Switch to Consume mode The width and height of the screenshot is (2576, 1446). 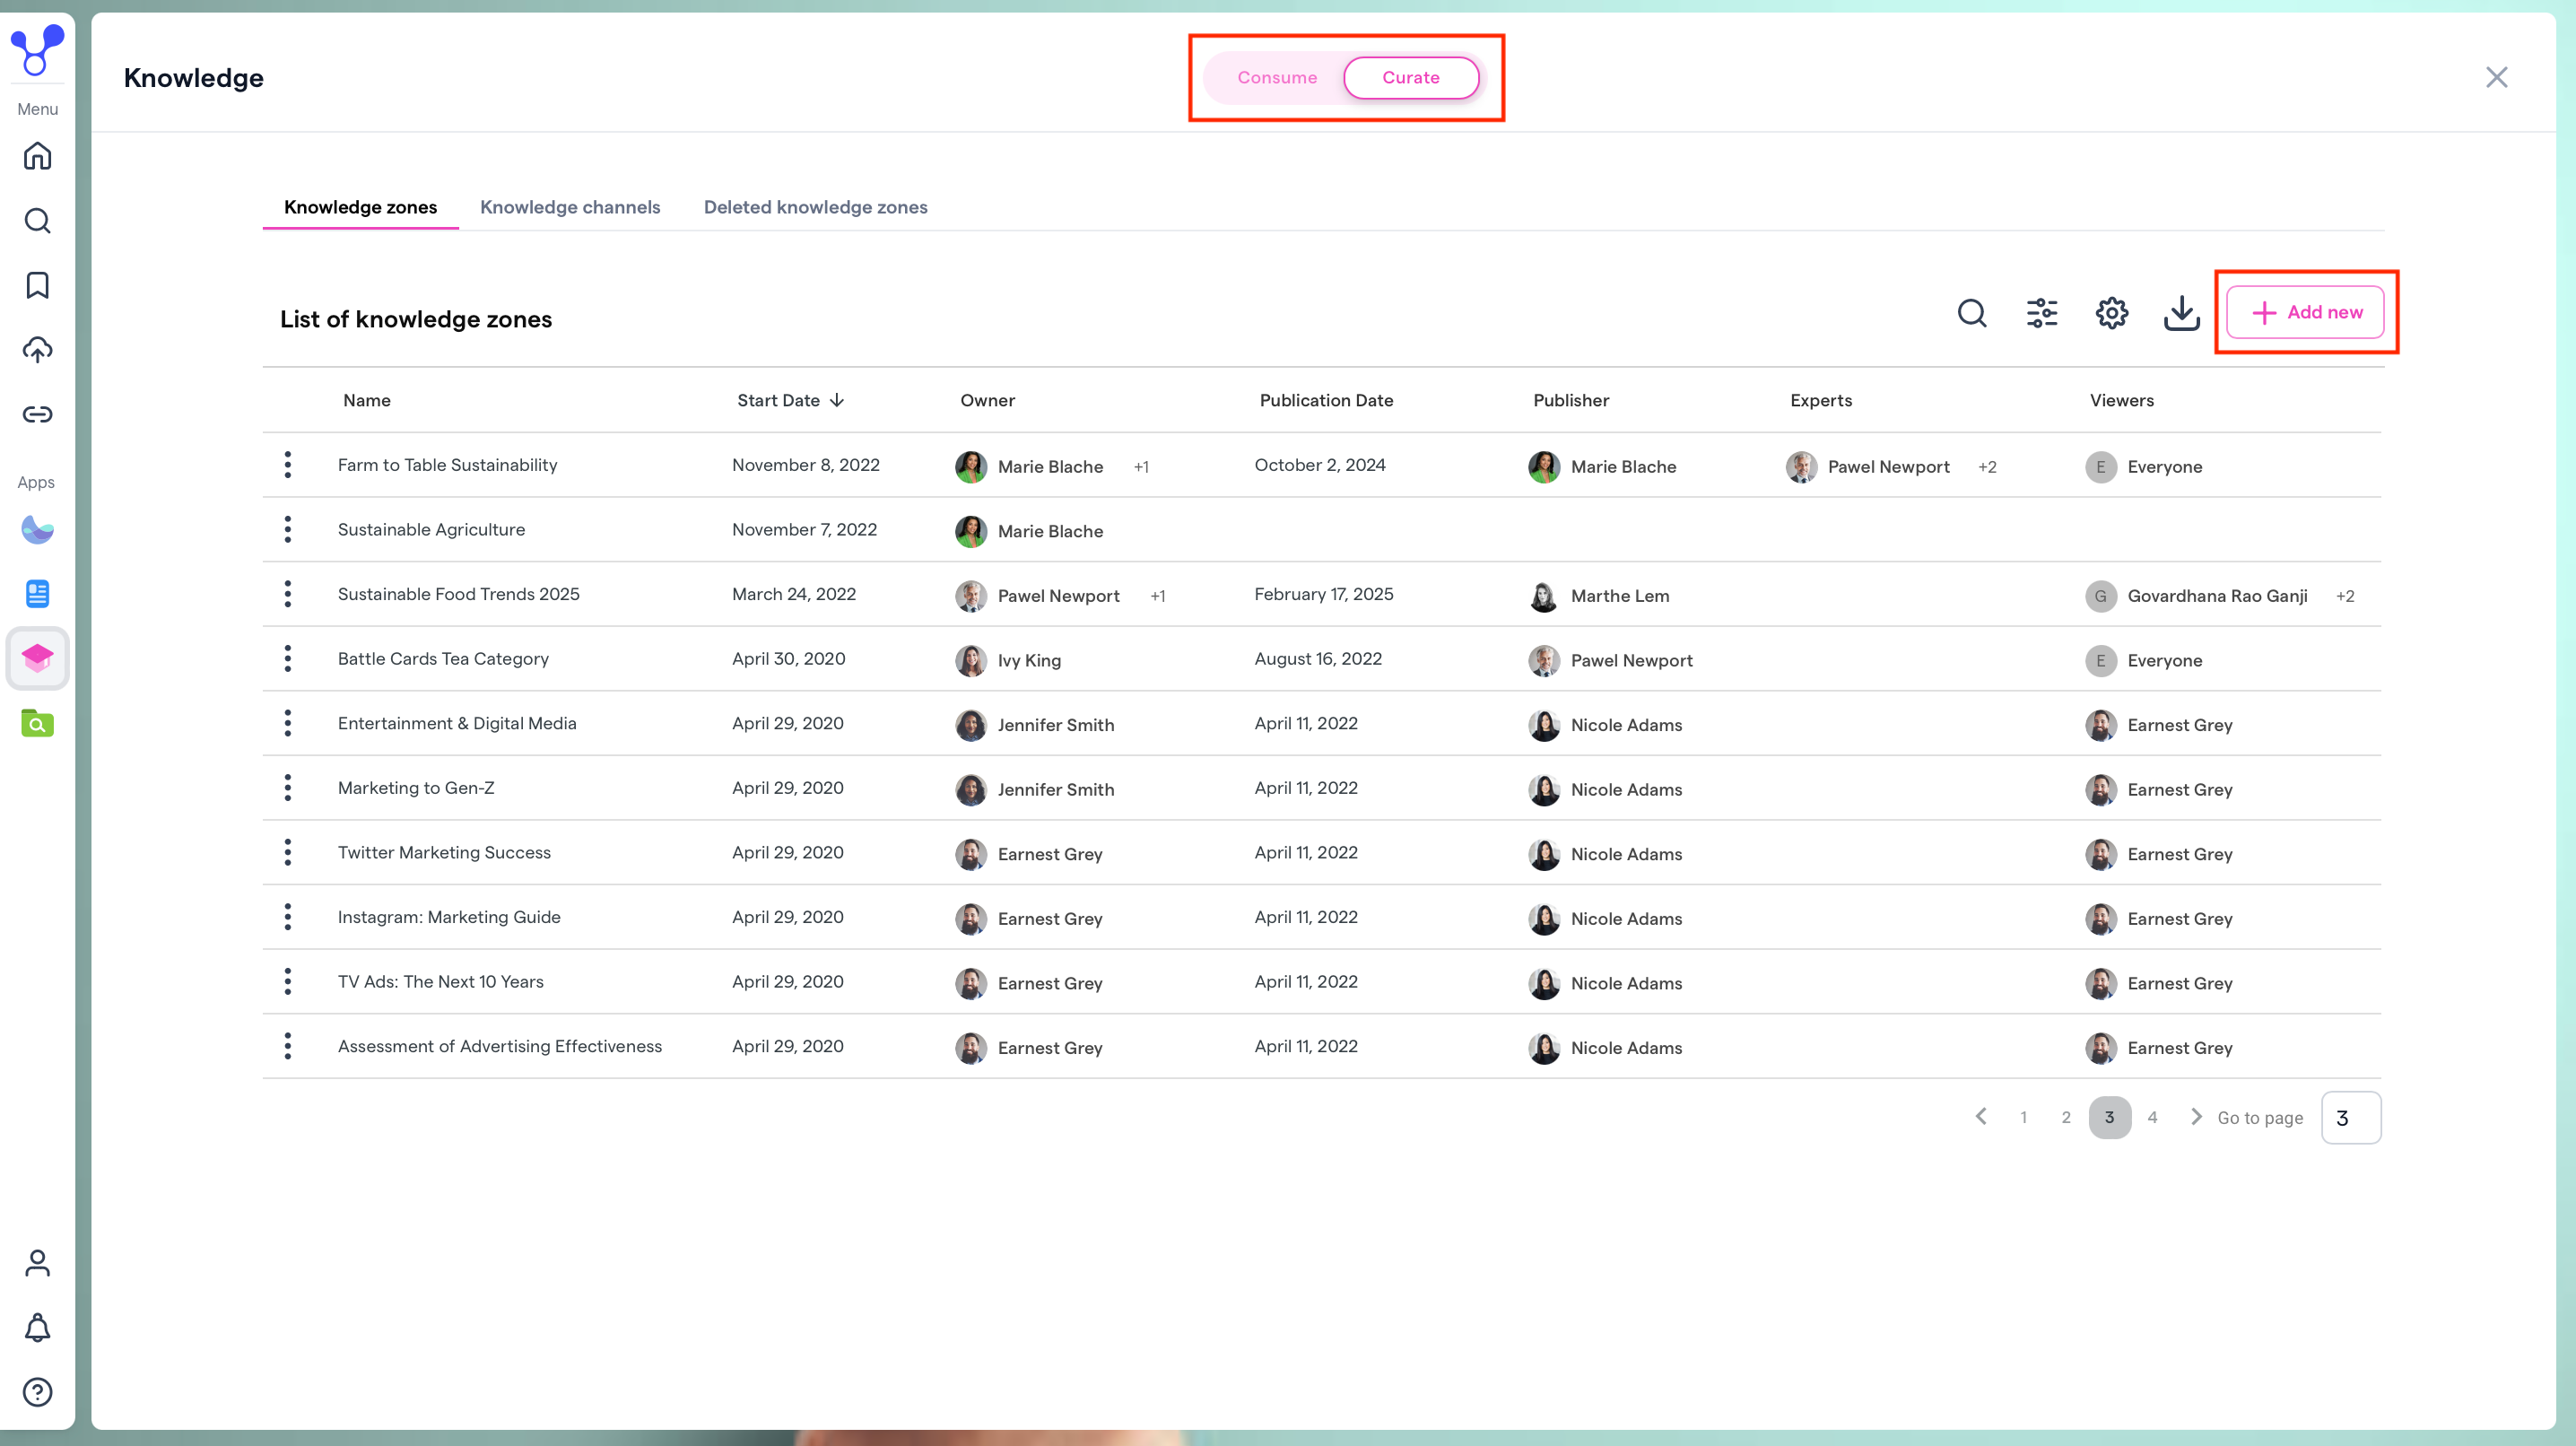pyautogui.click(x=1277, y=78)
